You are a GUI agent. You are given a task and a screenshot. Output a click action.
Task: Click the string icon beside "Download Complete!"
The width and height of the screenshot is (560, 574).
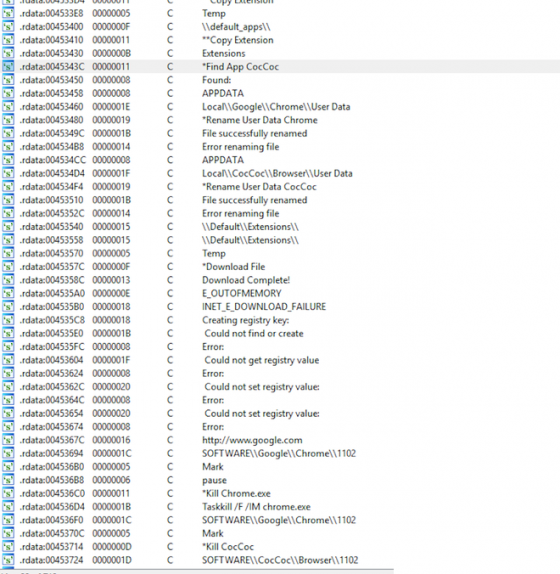[8, 280]
